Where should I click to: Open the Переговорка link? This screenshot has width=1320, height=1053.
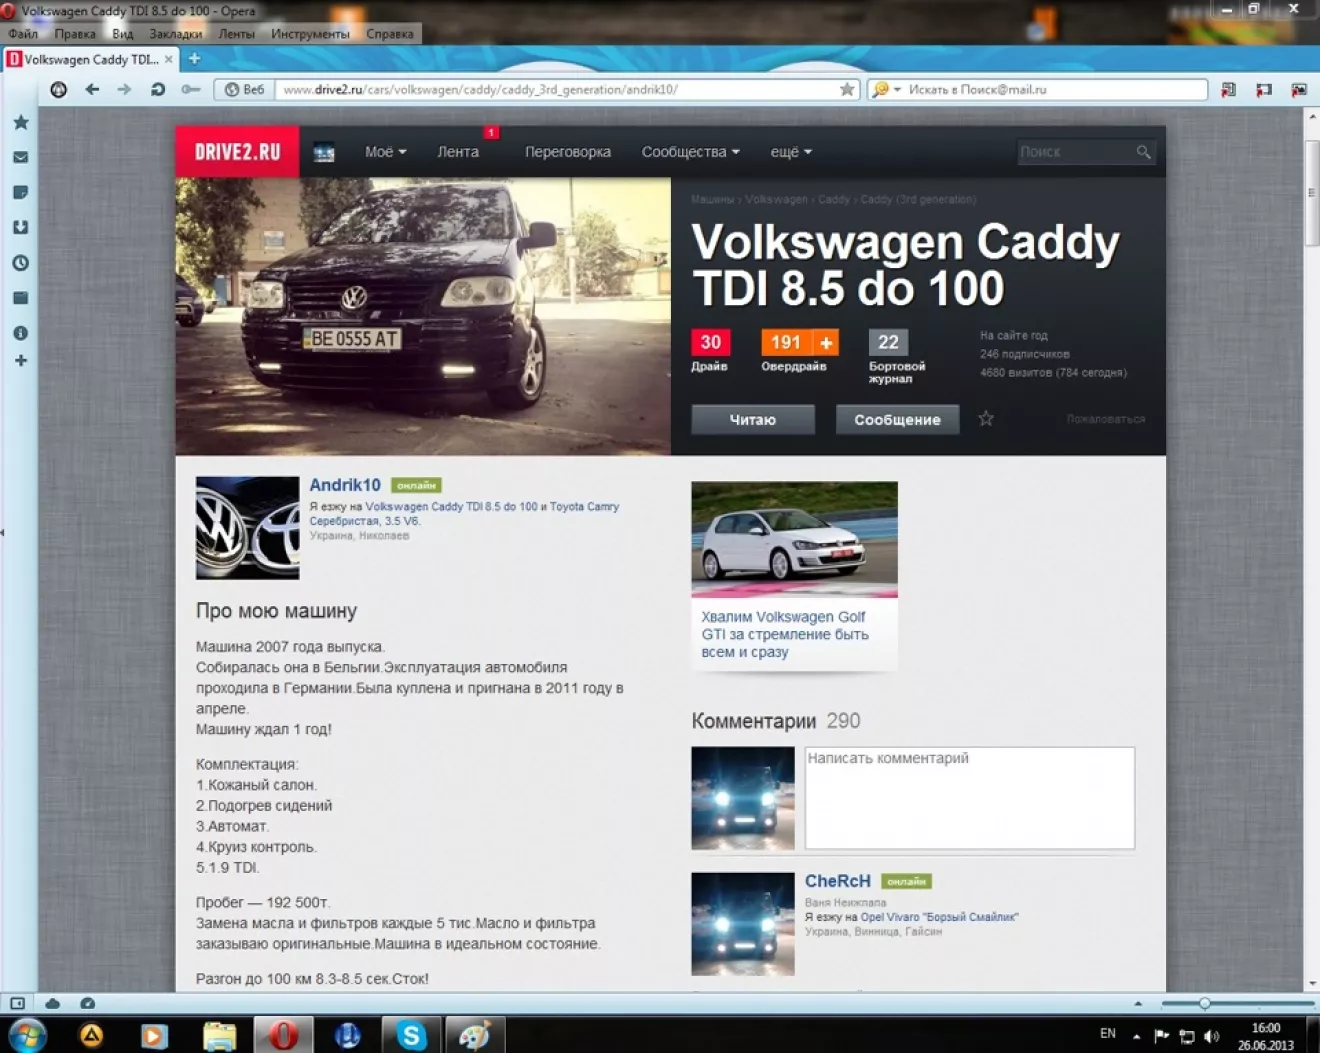tap(568, 152)
